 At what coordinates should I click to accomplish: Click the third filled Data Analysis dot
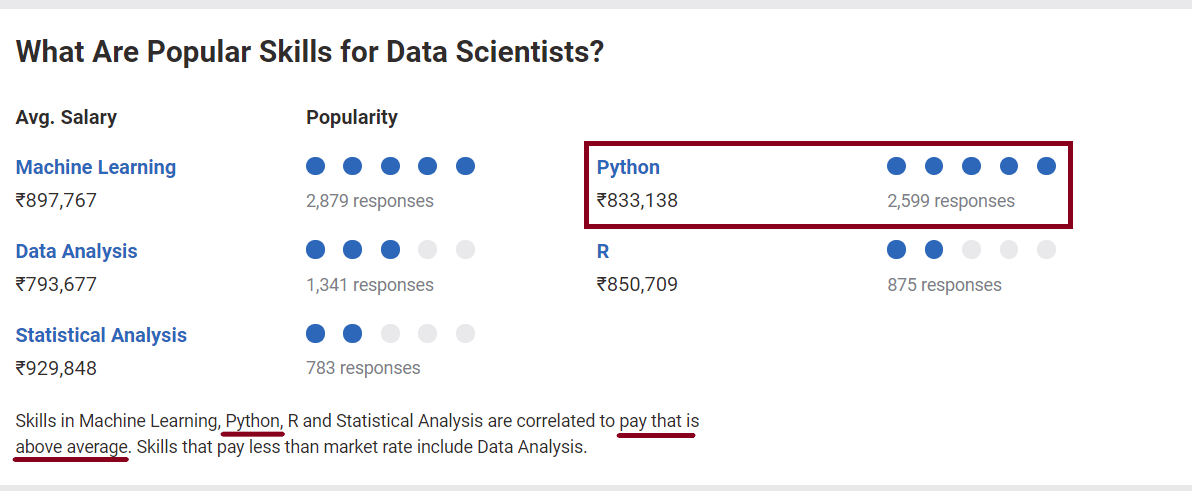click(x=390, y=249)
